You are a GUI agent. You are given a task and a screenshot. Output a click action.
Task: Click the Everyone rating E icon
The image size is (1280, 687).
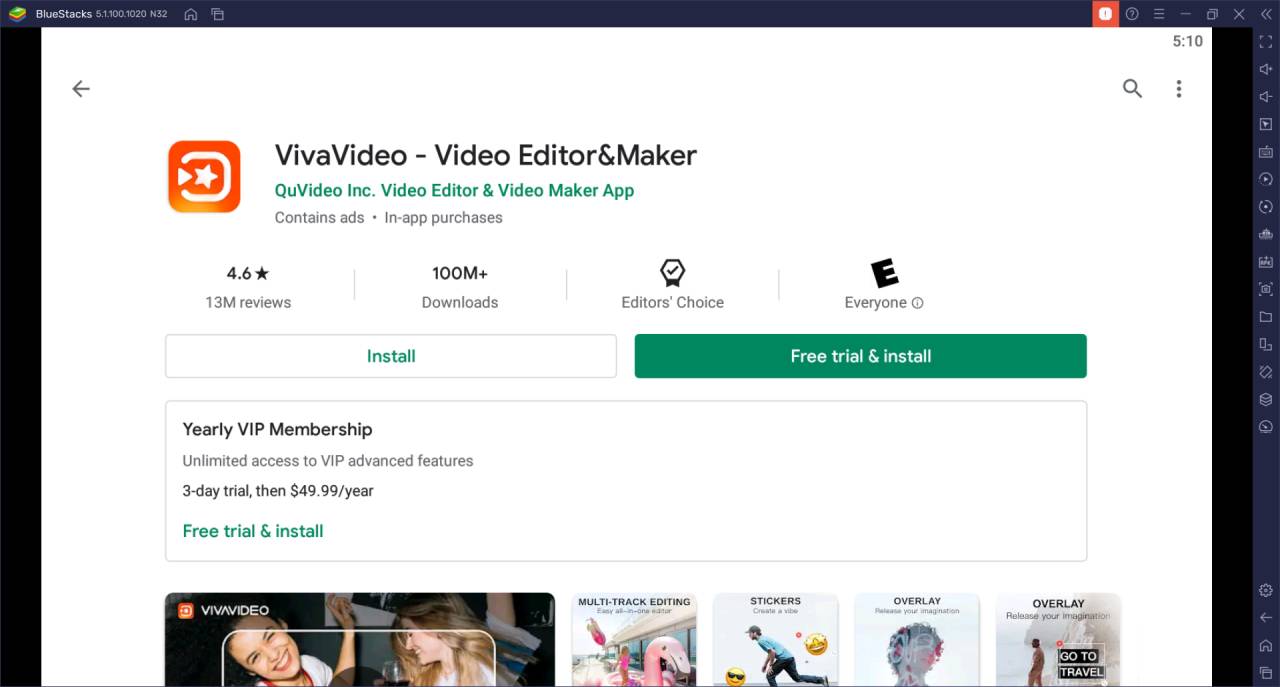(884, 273)
